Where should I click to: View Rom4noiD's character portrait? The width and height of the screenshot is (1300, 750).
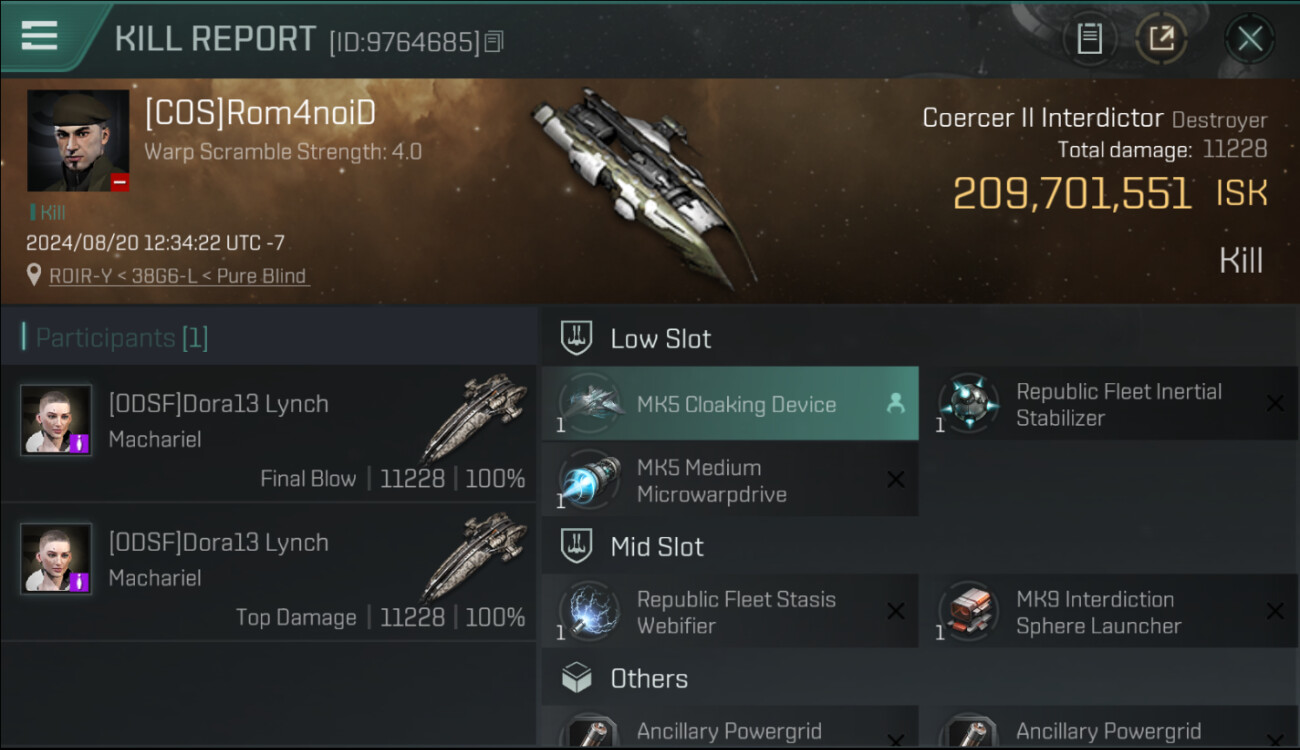tap(78, 140)
